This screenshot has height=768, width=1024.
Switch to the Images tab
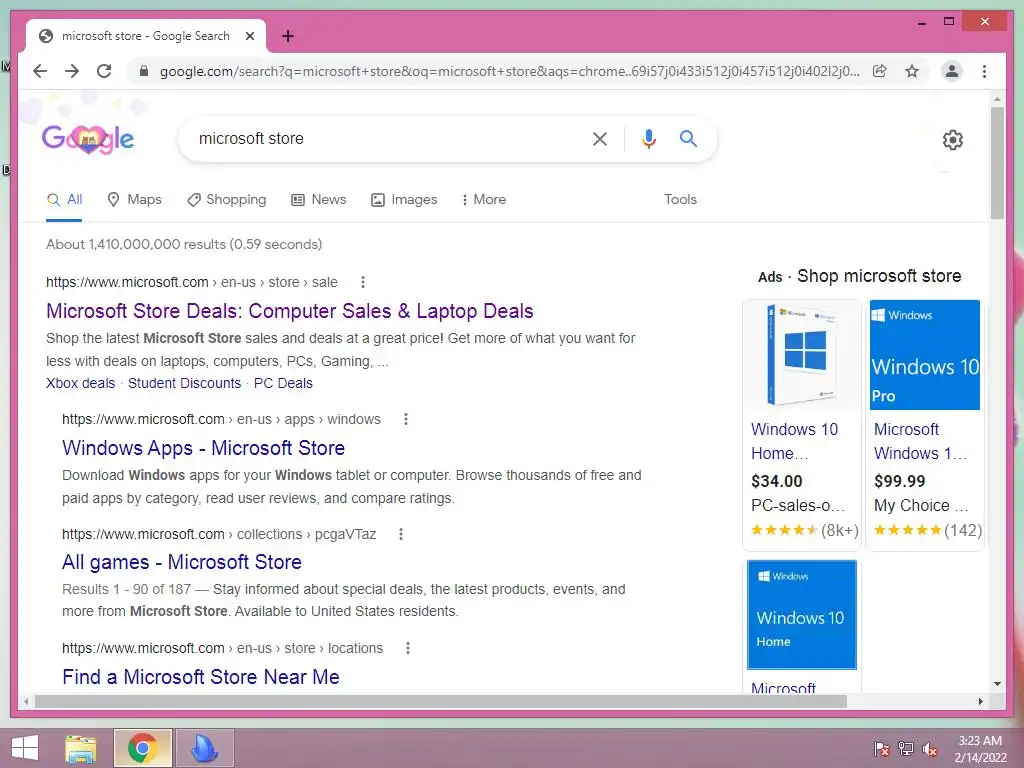click(x=404, y=200)
